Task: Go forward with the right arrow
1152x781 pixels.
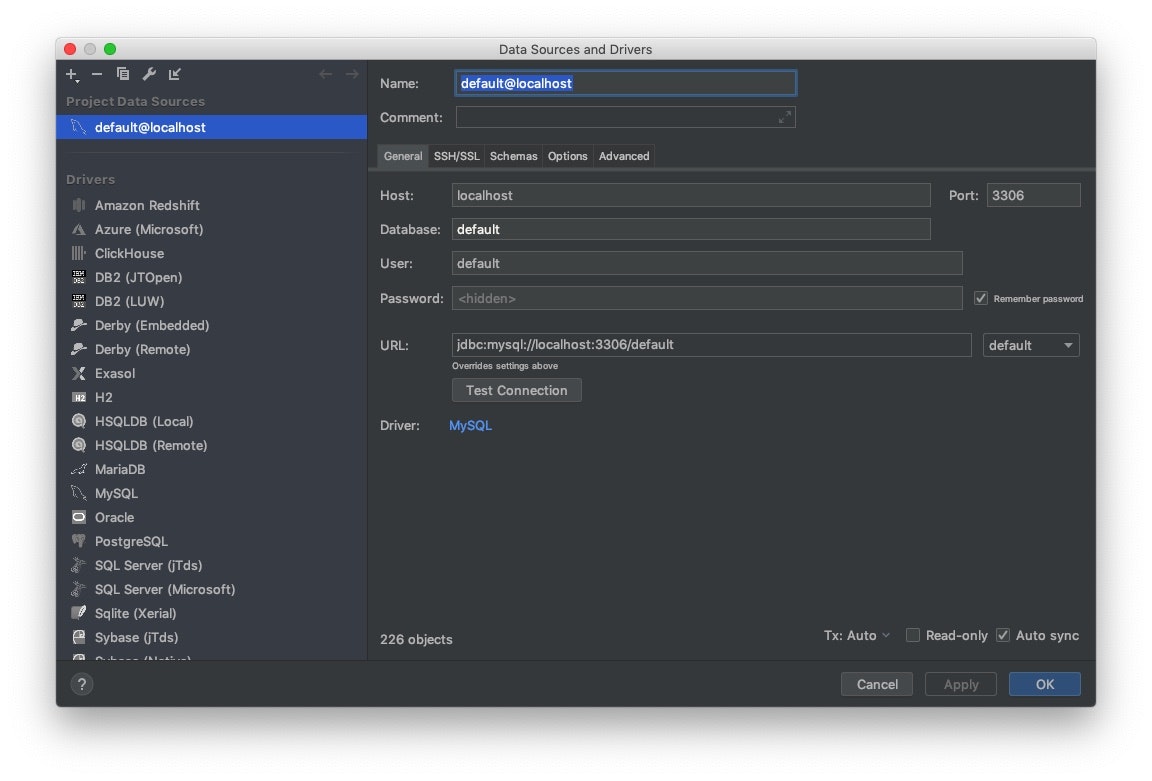Action: tap(352, 74)
